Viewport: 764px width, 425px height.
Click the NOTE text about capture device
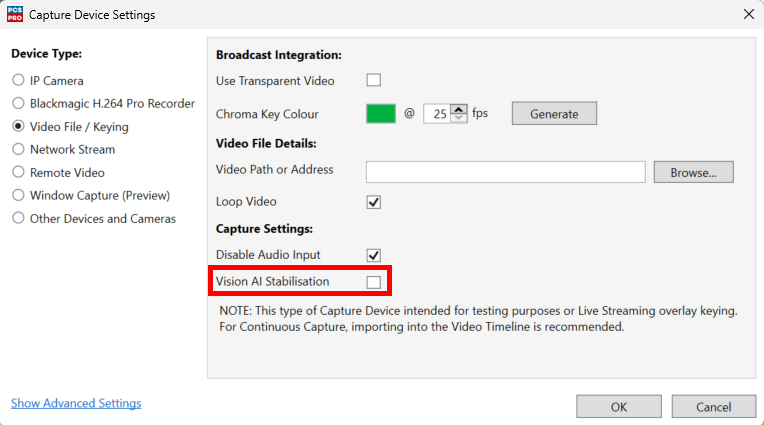[x=478, y=319]
